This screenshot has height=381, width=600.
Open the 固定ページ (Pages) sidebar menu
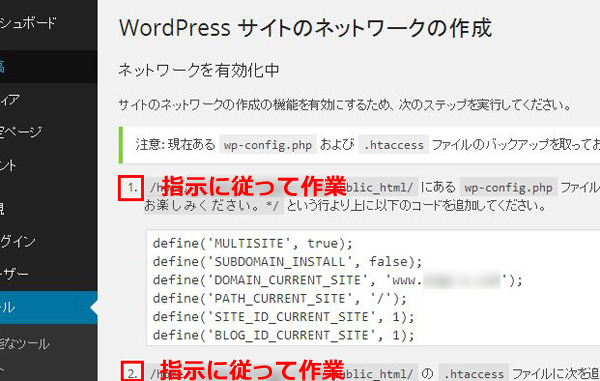pyautogui.click(x=49, y=132)
